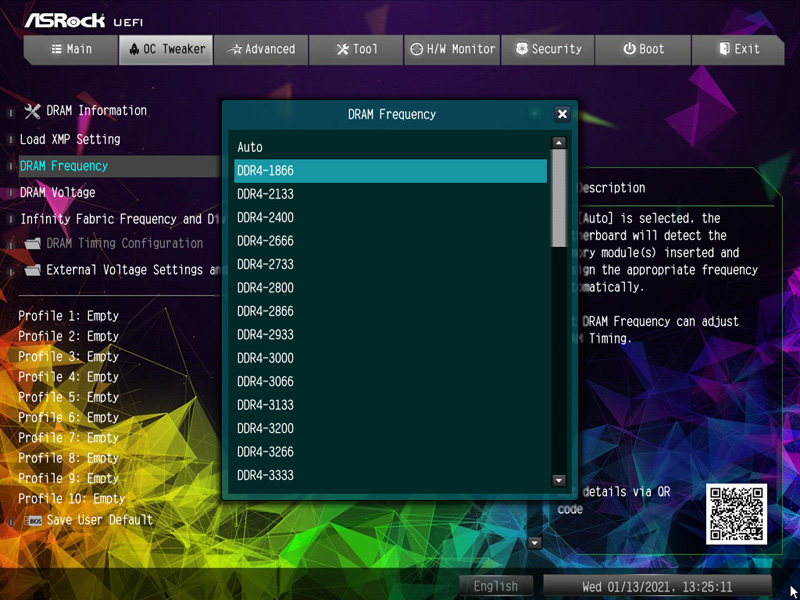Select Profile 5: Empty
Screen dimensions: 800x600
coord(68,397)
